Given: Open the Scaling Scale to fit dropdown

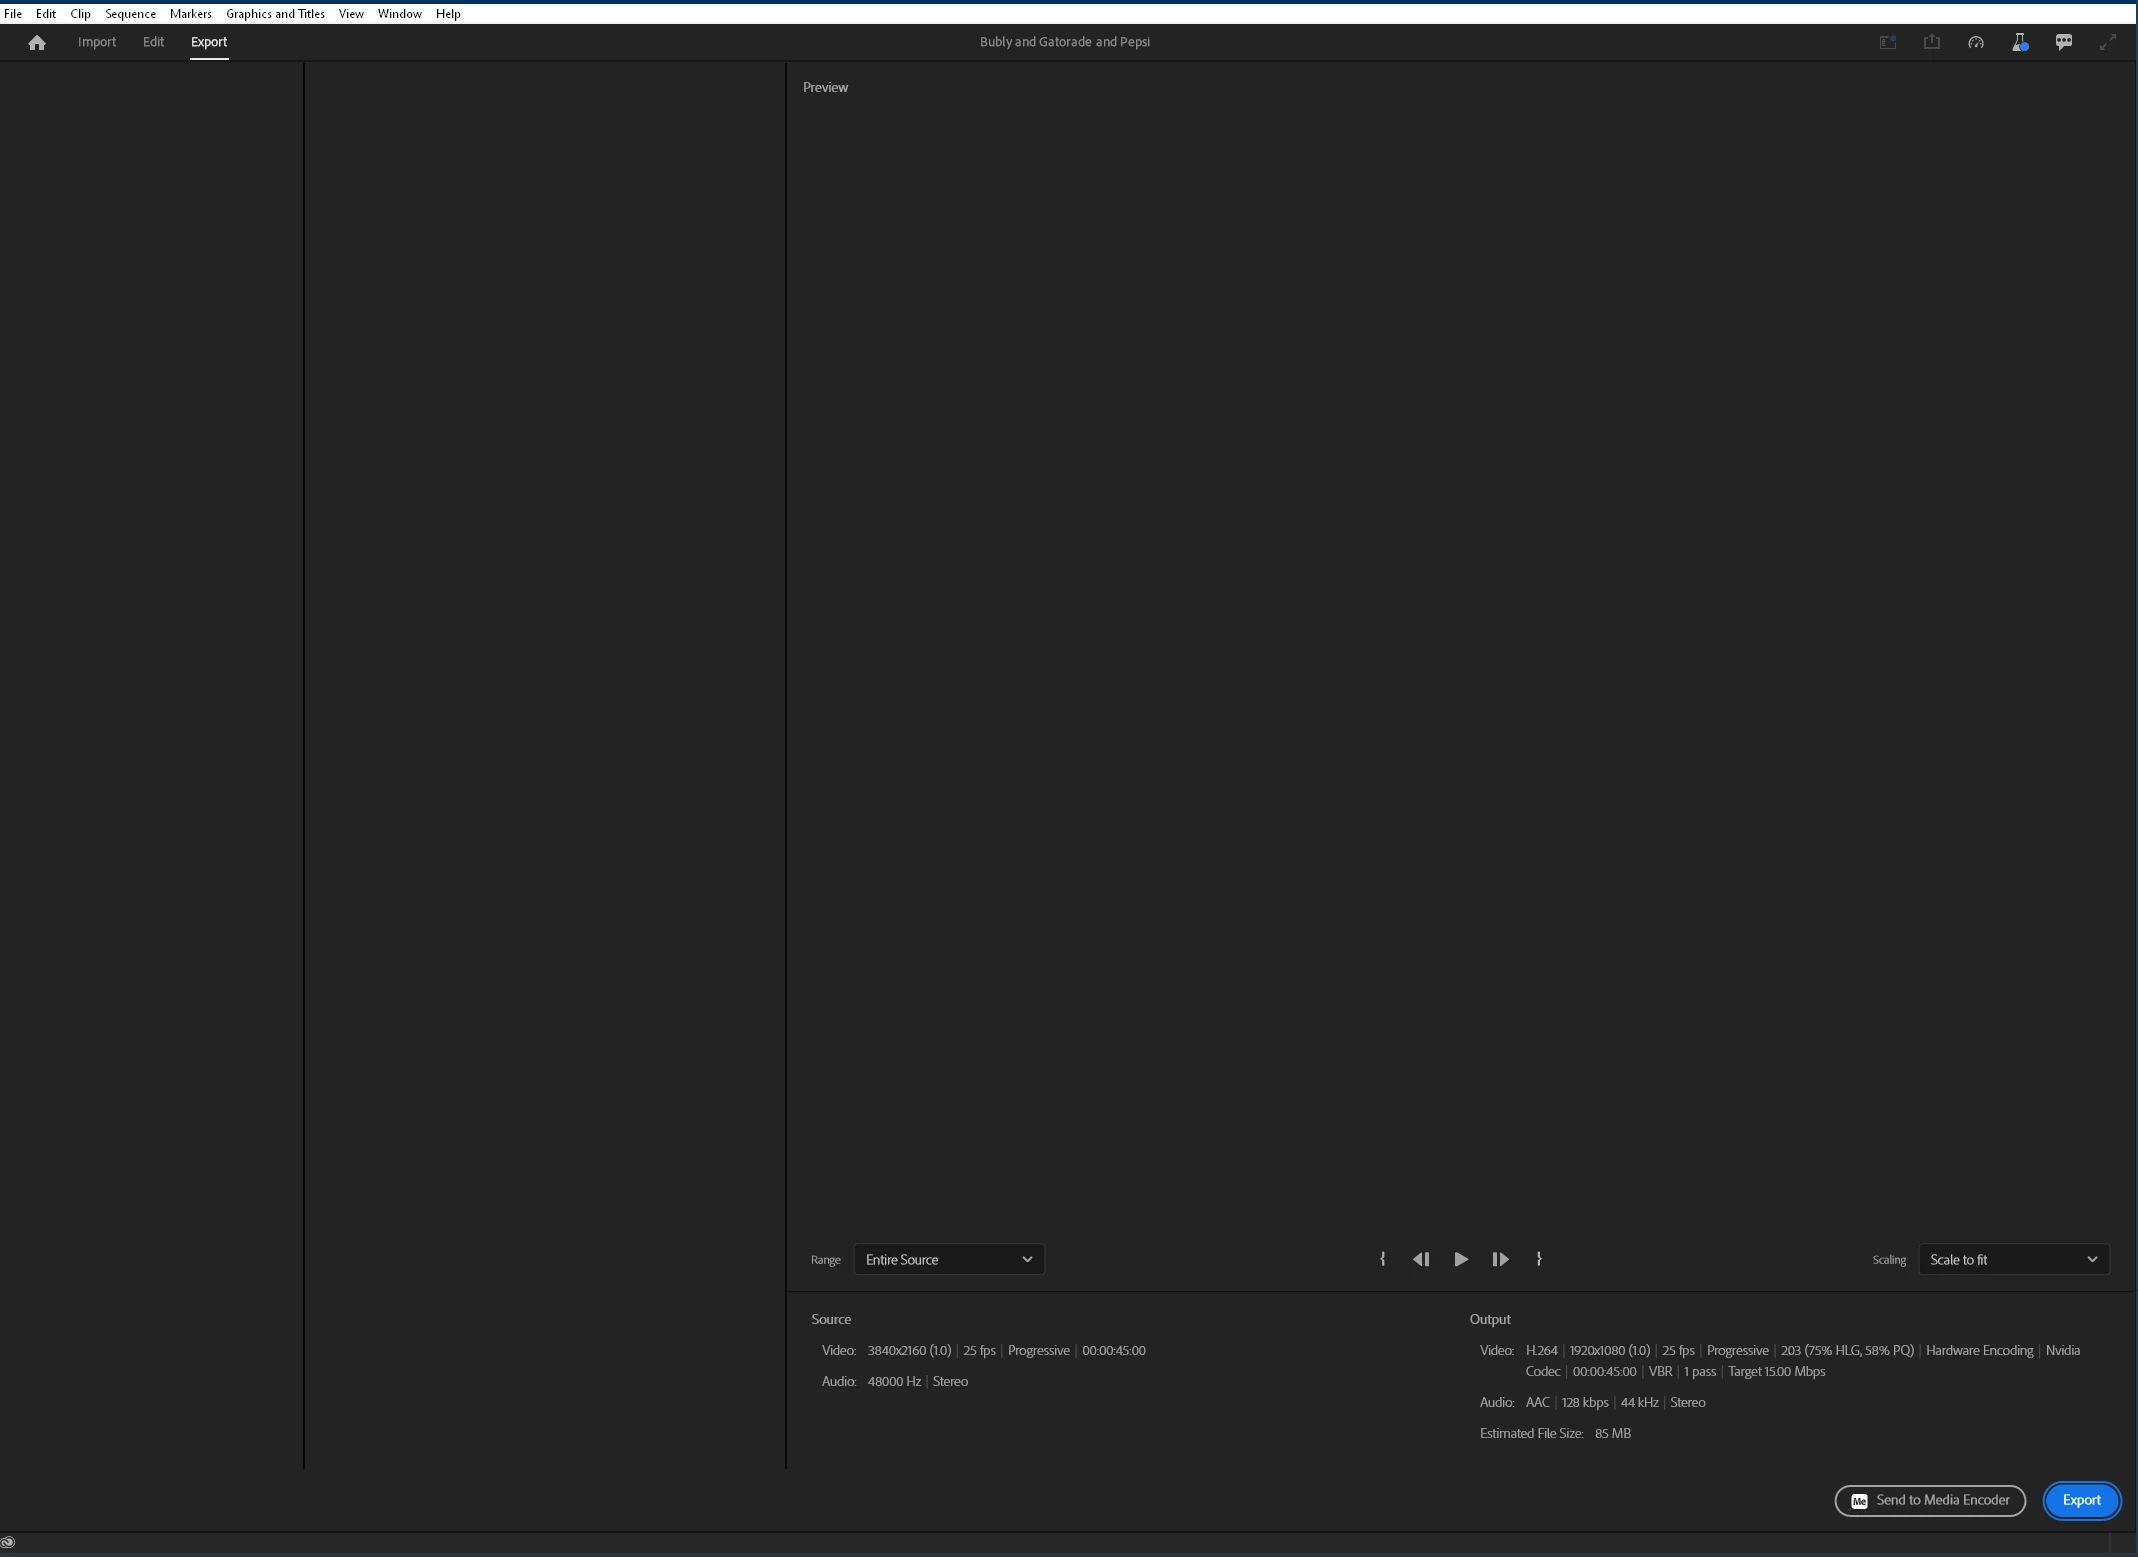Looking at the screenshot, I should [2012, 1259].
